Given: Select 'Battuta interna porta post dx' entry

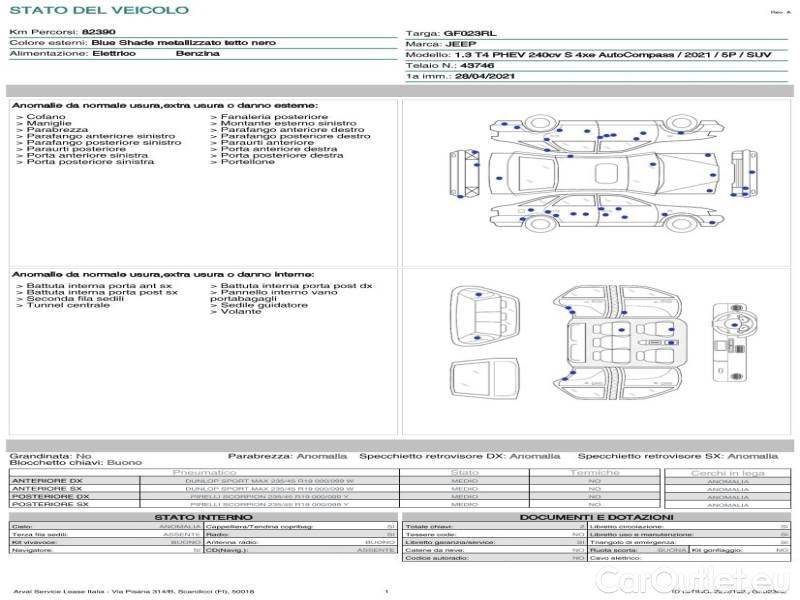Looking at the screenshot, I should coord(297,286).
